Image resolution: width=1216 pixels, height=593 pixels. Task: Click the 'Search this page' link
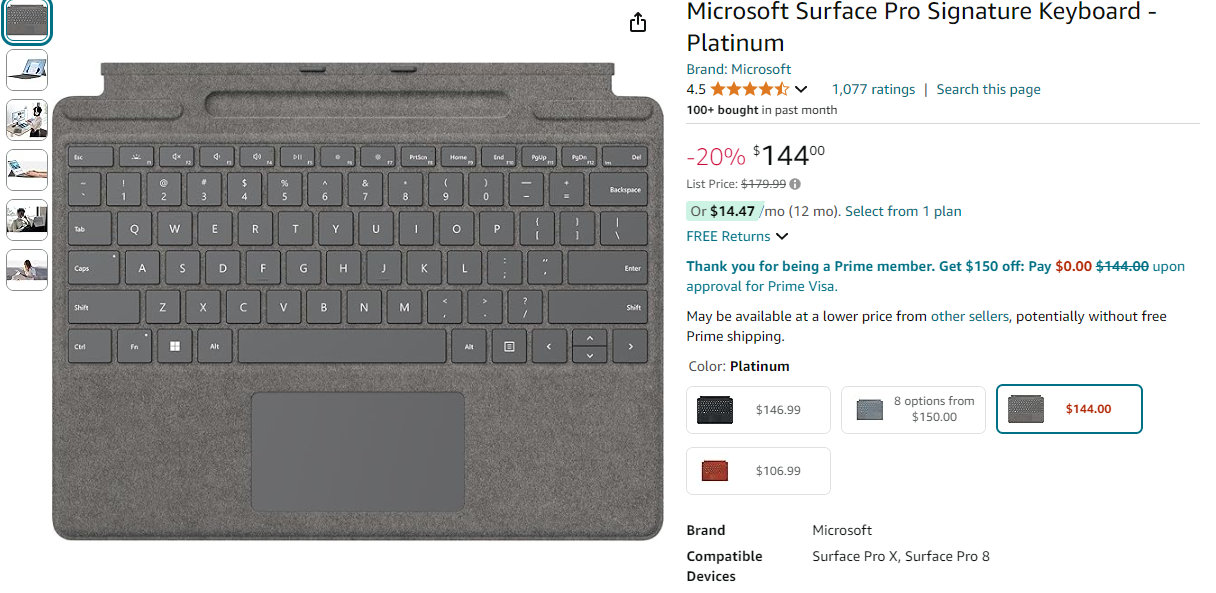coord(988,89)
